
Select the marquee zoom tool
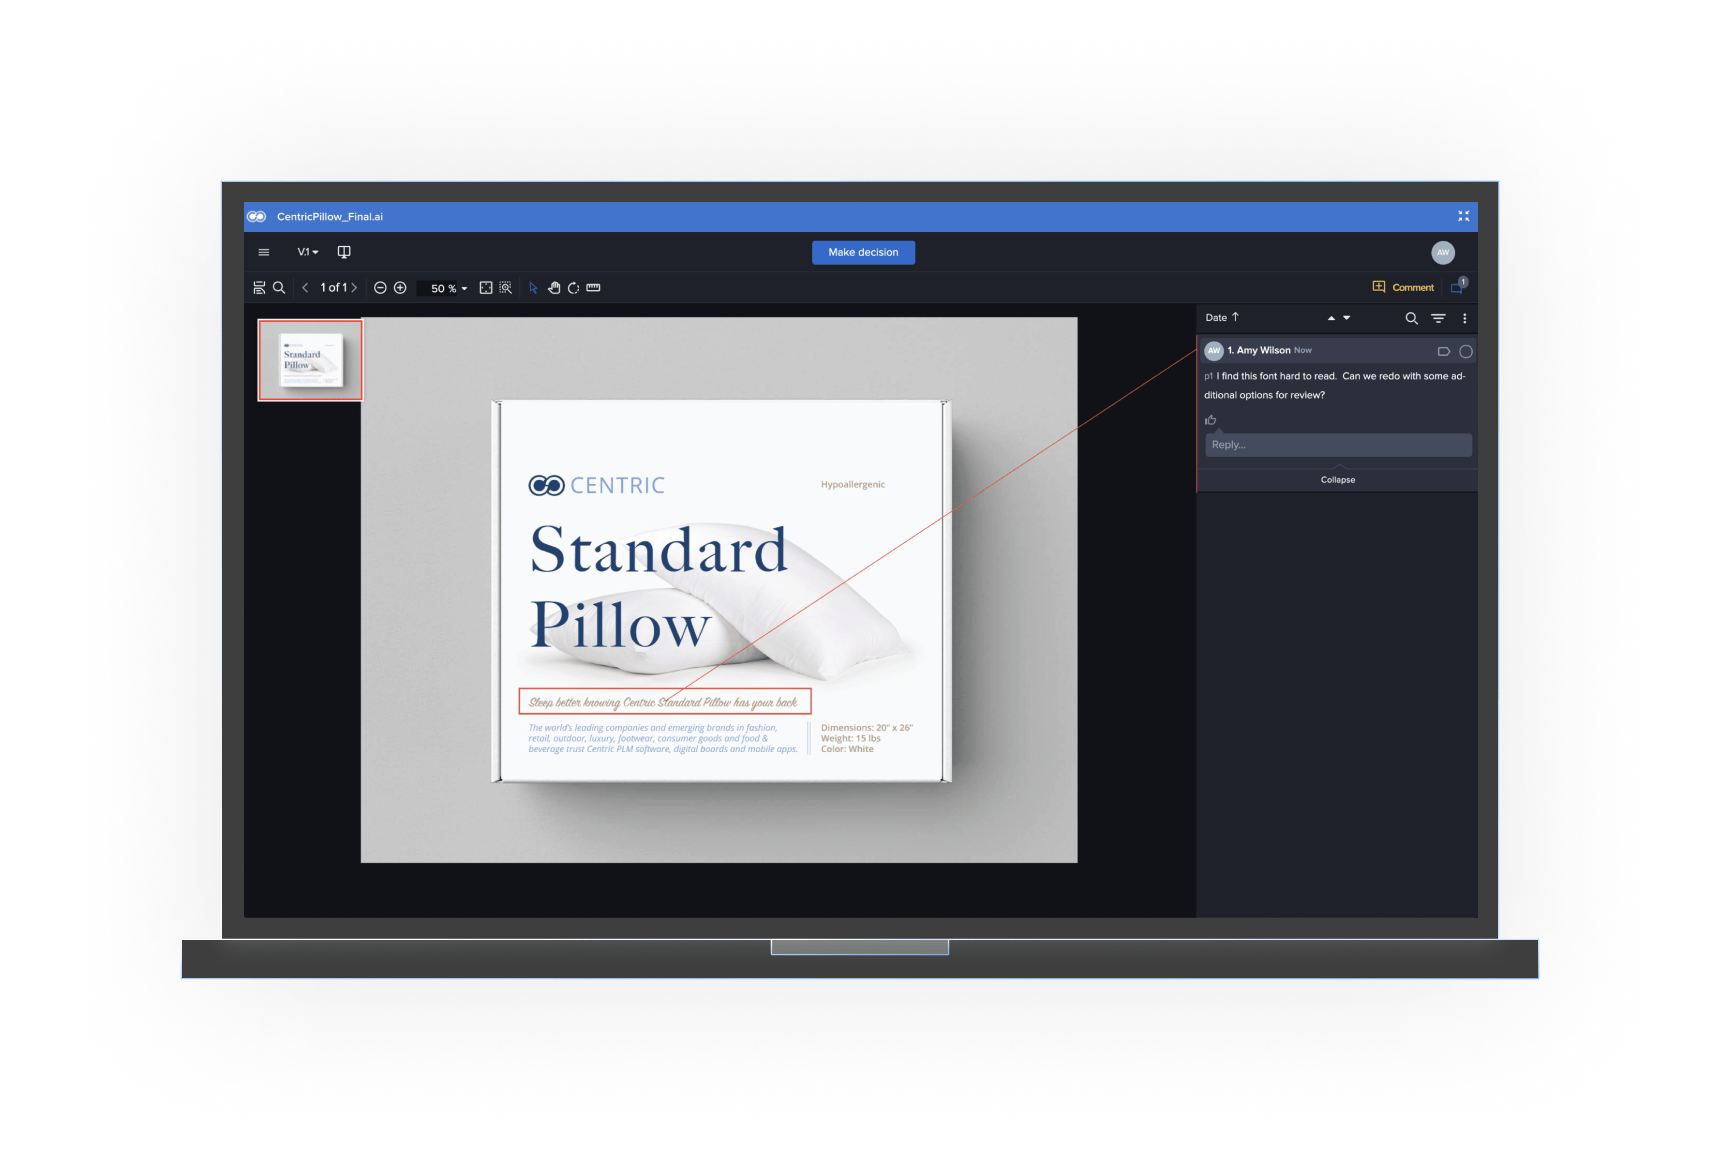tap(506, 288)
